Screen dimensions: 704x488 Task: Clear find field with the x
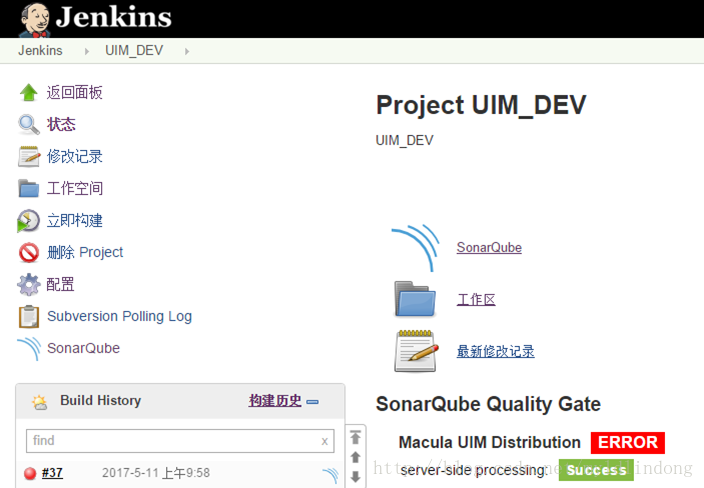click(325, 441)
